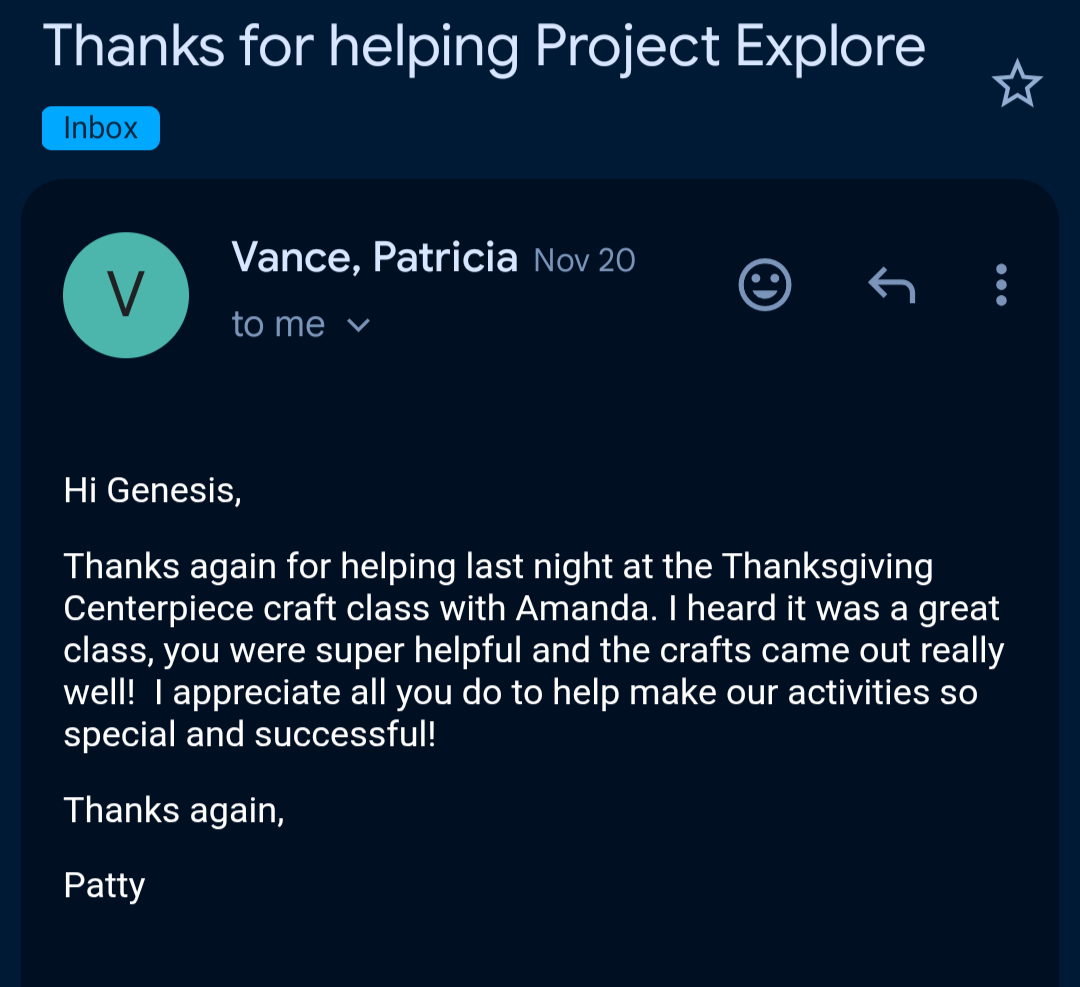The image size is (1080, 987).
Task: Reply to Patricia Vance's email
Action: pos(891,285)
